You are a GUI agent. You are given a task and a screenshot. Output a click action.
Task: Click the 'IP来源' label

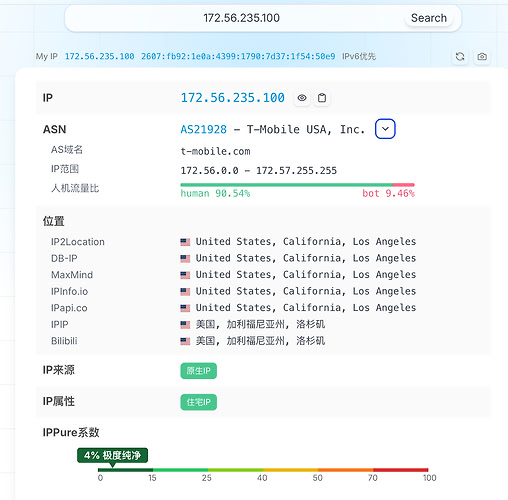[59, 370]
